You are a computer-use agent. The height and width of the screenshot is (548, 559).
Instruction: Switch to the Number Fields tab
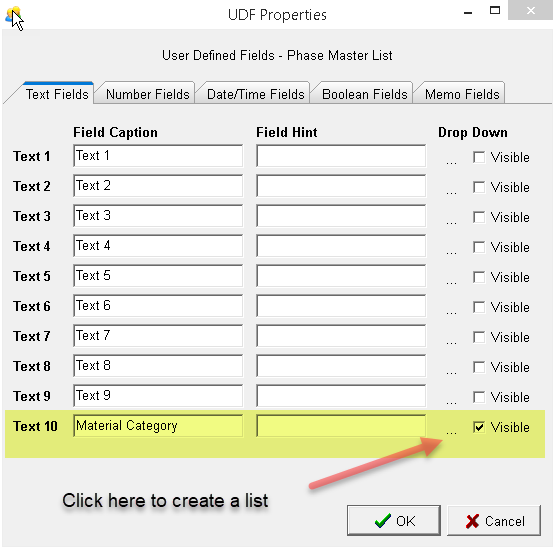[x=147, y=94]
